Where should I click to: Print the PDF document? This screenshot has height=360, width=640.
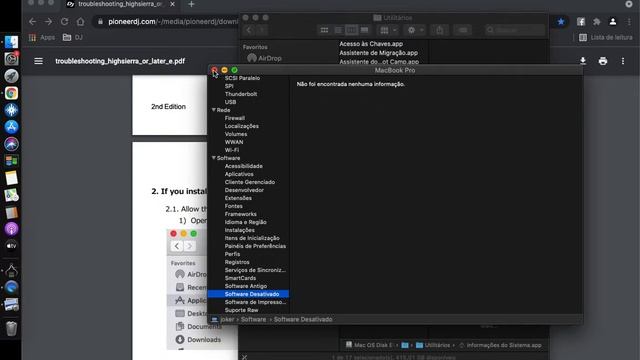[603, 61]
